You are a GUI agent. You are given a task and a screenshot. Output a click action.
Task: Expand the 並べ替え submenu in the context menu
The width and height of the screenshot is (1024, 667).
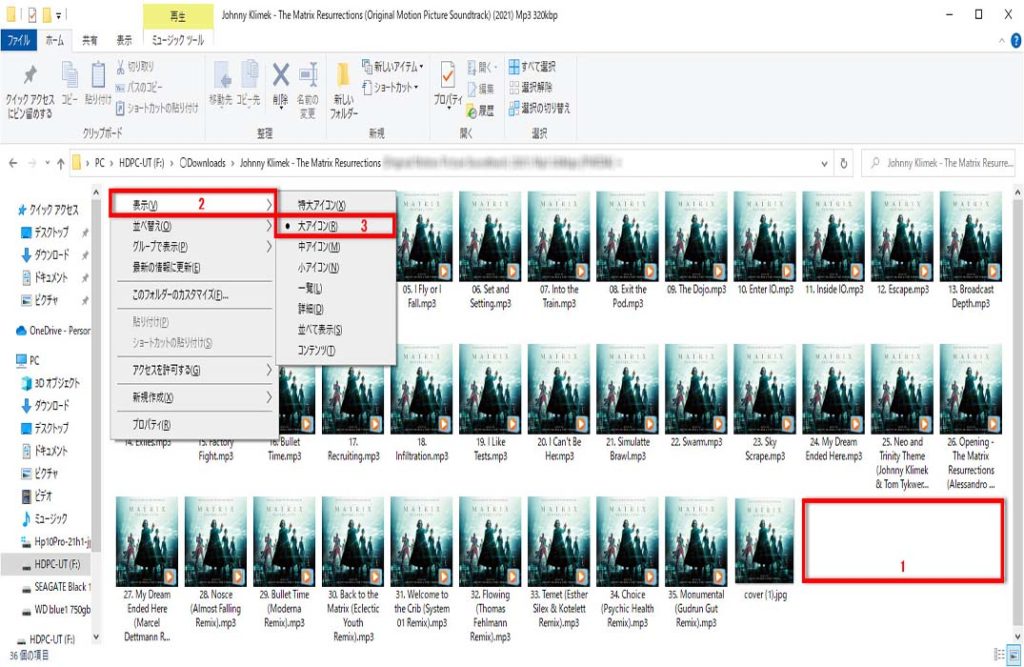point(190,226)
